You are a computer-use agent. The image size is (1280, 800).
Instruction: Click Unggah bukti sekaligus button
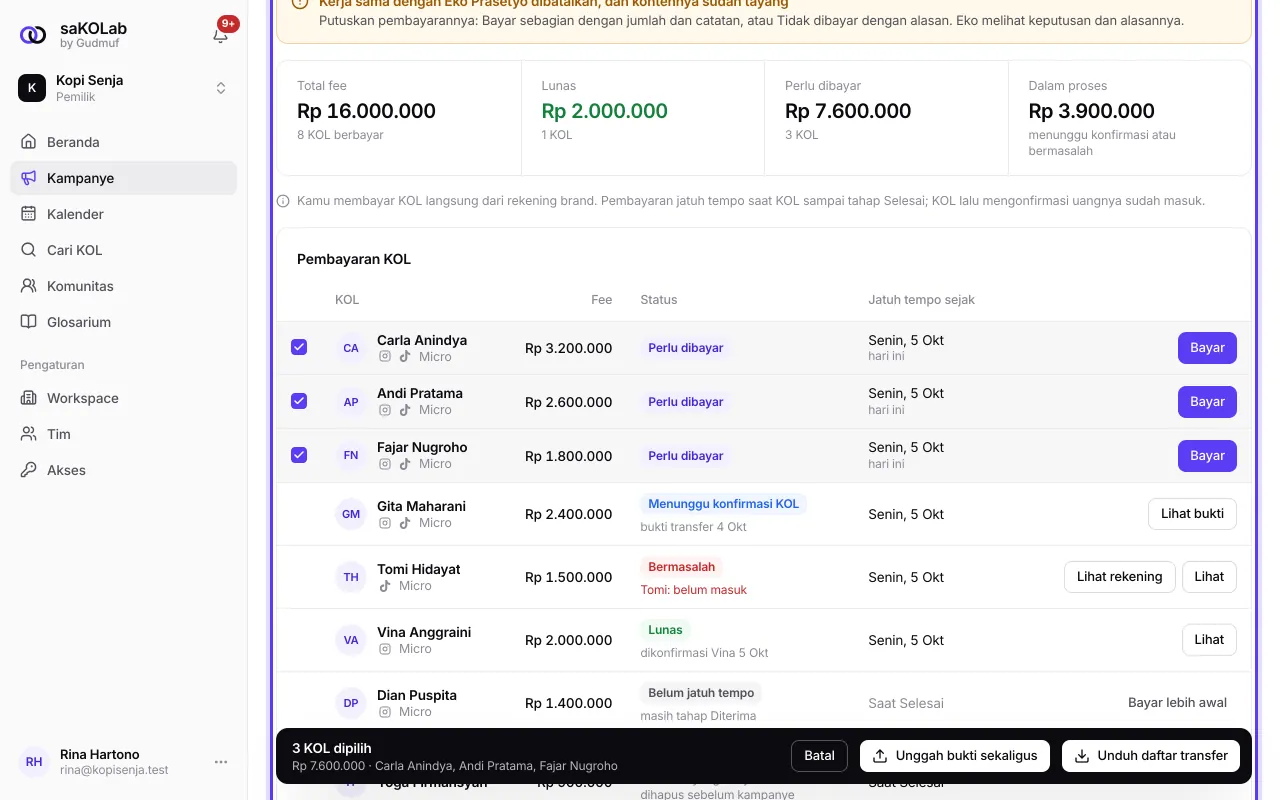pyautogui.click(x=955, y=756)
